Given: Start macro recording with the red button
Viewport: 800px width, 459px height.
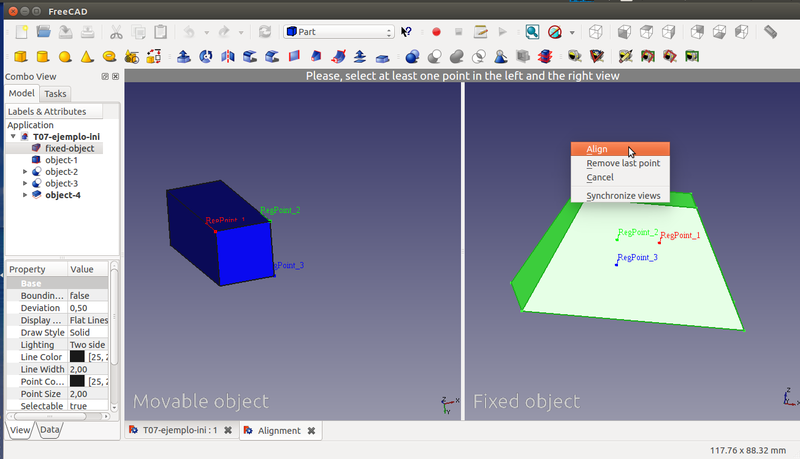Looking at the screenshot, I should pyautogui.click(x=436, y=32).
